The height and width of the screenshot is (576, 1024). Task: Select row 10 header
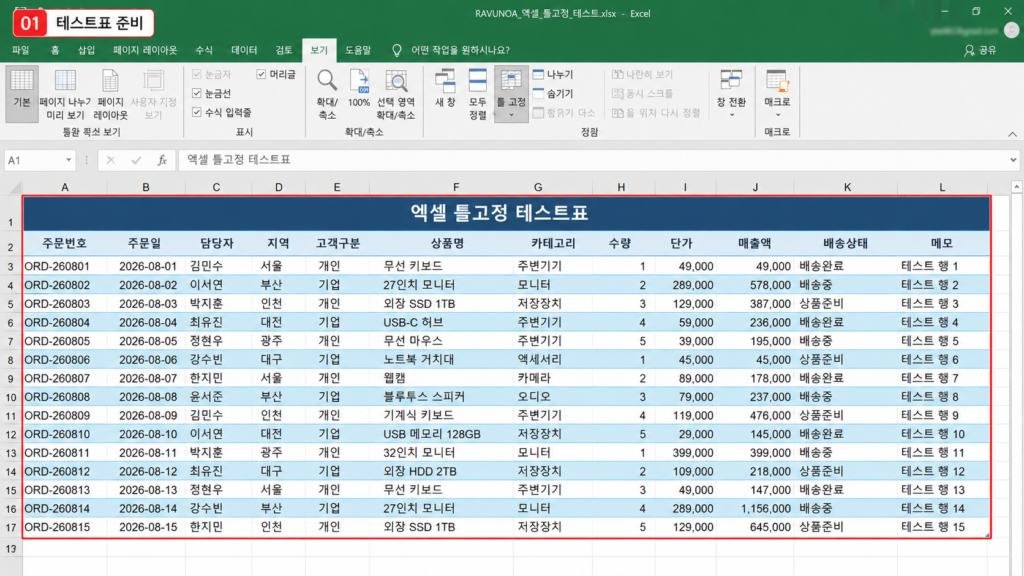tap(11, 397)
